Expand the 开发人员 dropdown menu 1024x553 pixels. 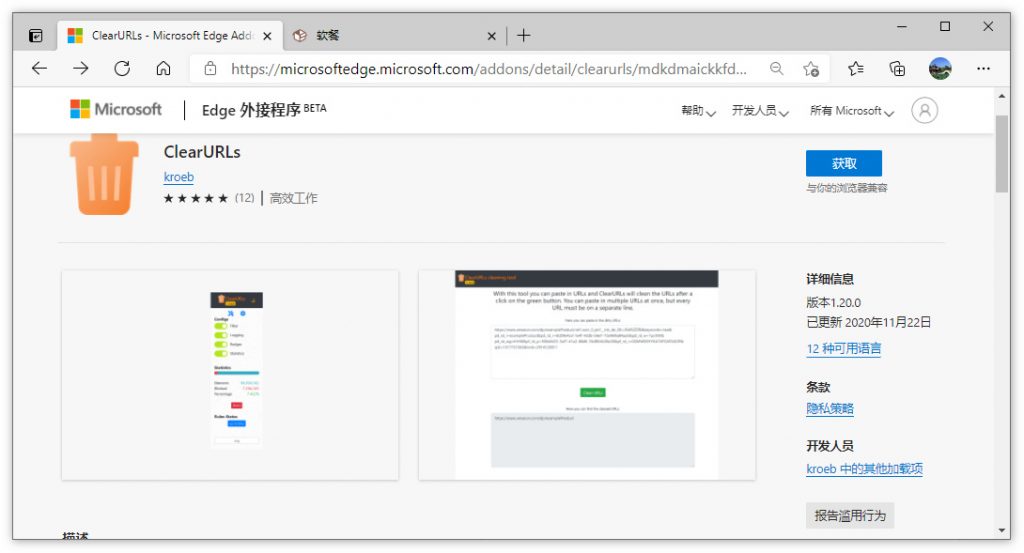(x=760, y=111)
